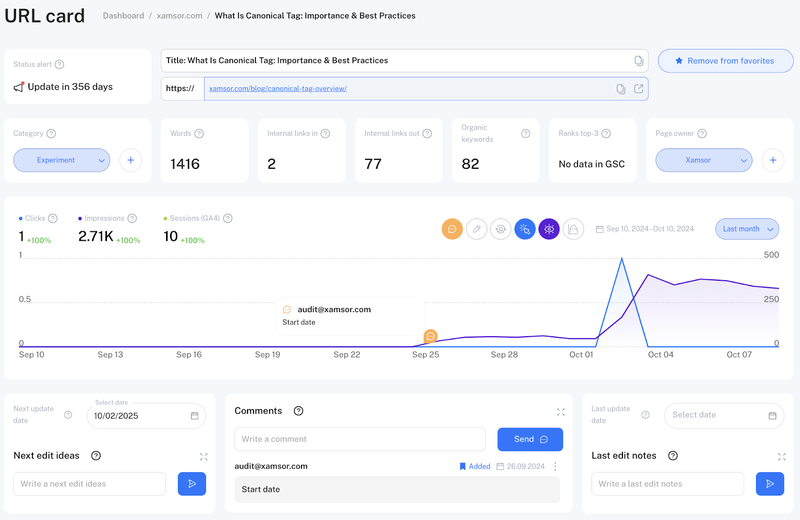This screenshot has width=800, height=520.
Task: Open the Xamsor page owner dropdown
Action: (704, 160)
